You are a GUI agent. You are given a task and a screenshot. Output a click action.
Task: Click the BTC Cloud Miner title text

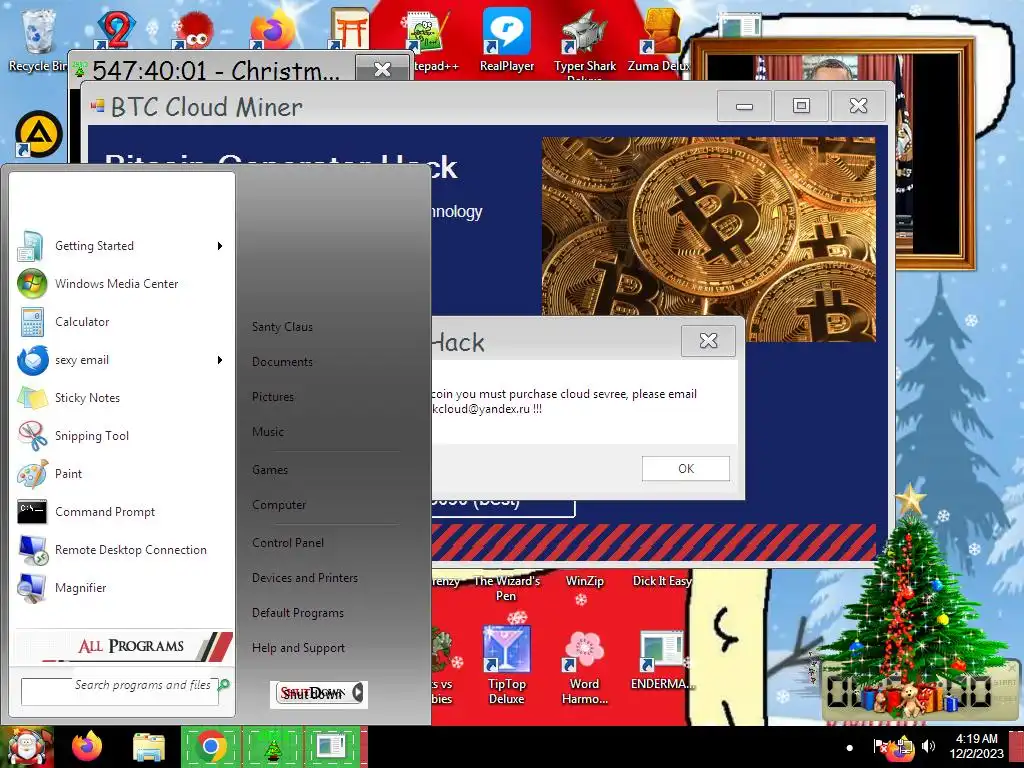206,106
